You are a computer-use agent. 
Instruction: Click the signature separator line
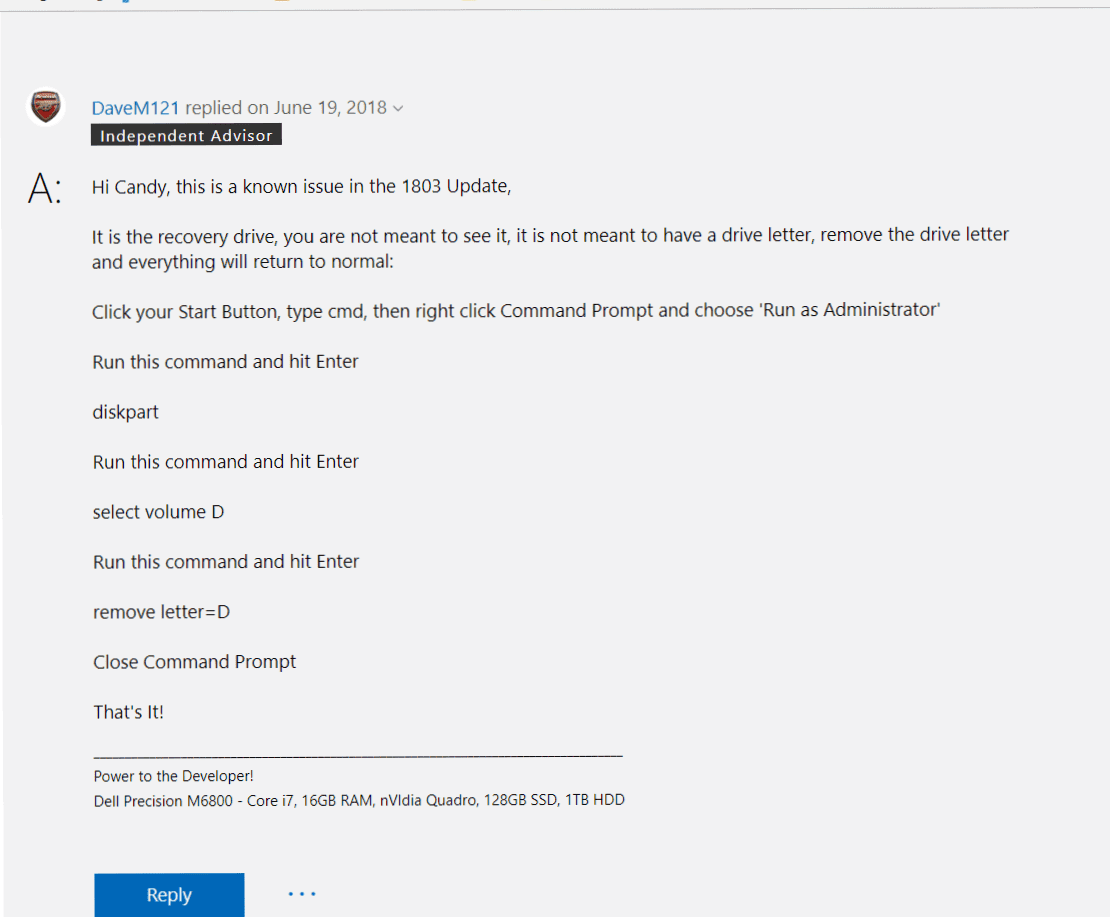pos(357,755)
